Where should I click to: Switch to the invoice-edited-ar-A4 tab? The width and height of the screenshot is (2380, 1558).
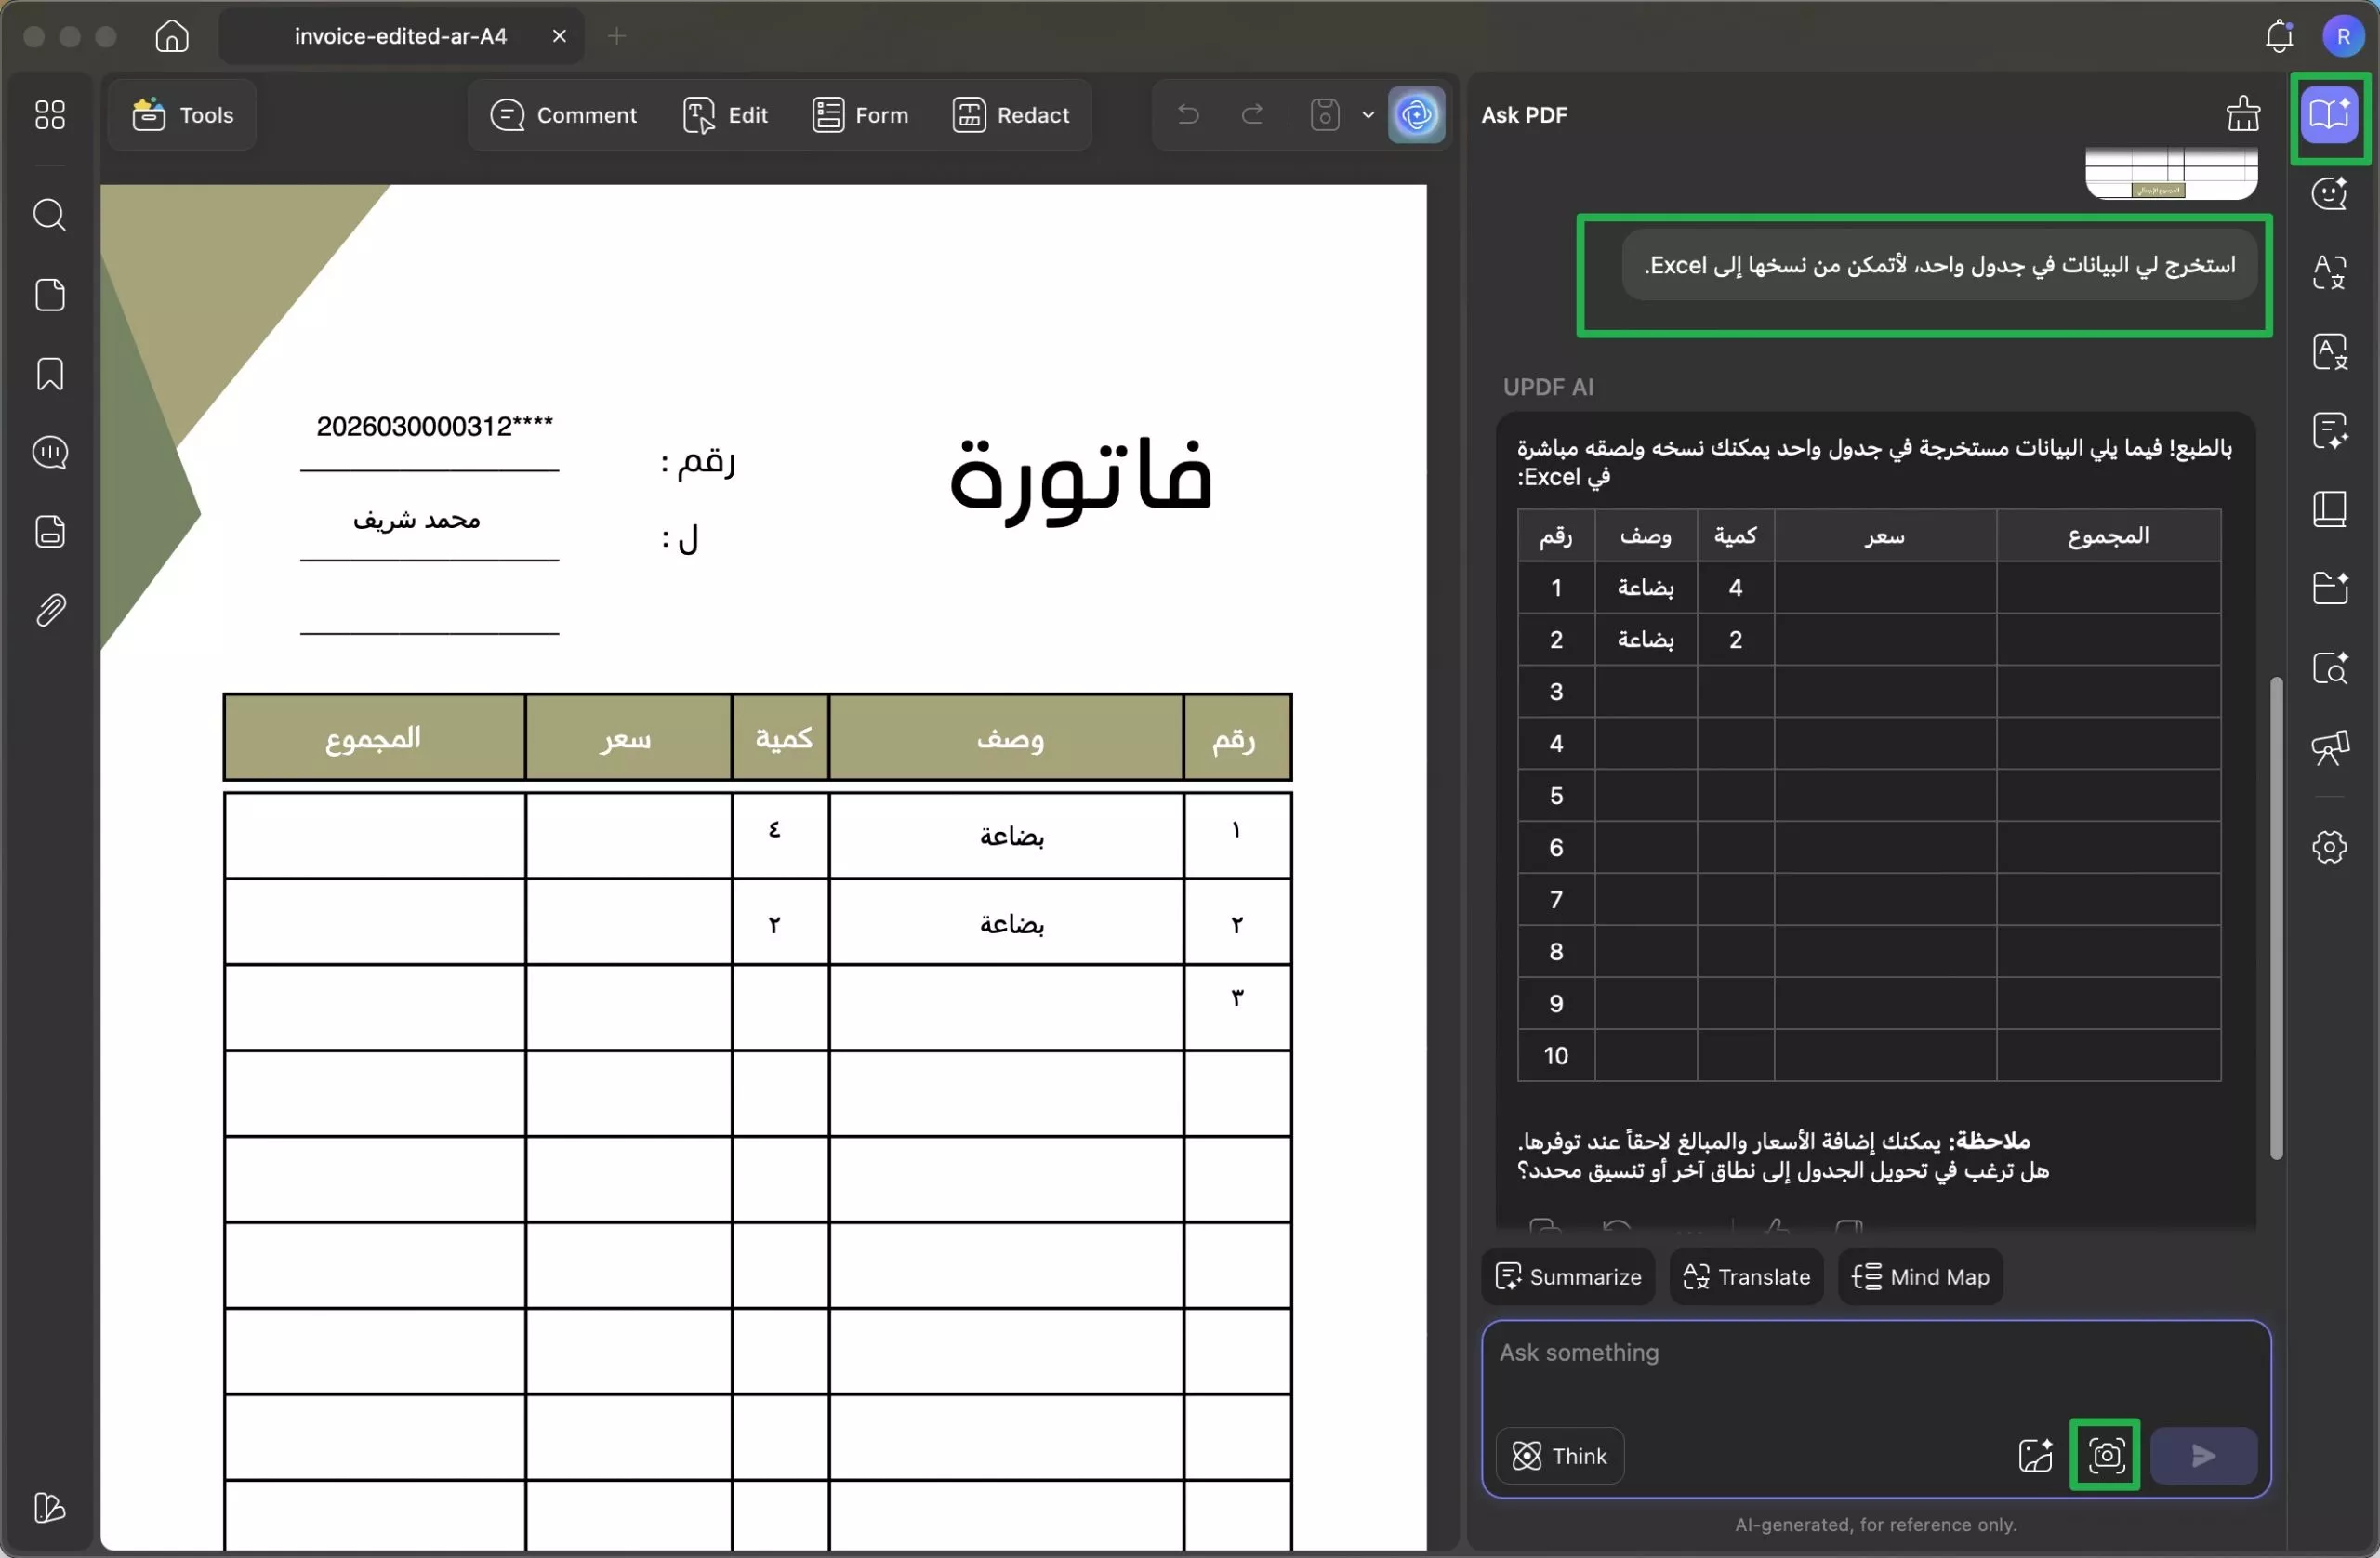[399, 36]
